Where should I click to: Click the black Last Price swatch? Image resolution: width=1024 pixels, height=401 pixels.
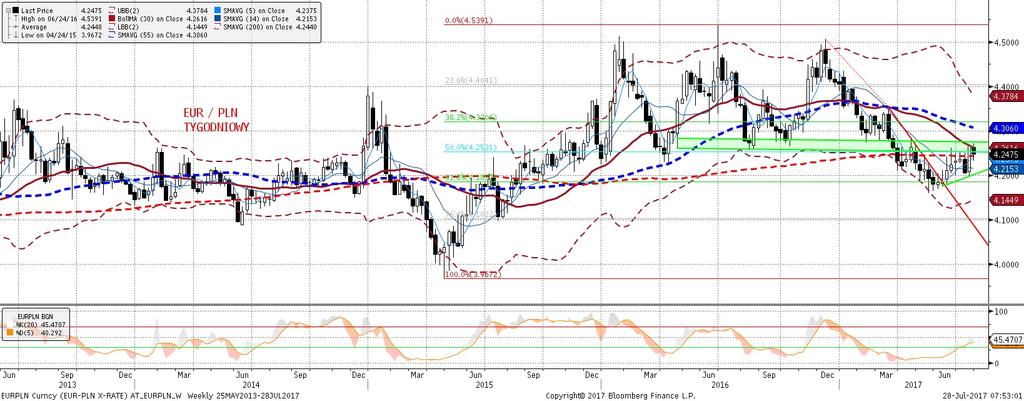tap(16, 10)
